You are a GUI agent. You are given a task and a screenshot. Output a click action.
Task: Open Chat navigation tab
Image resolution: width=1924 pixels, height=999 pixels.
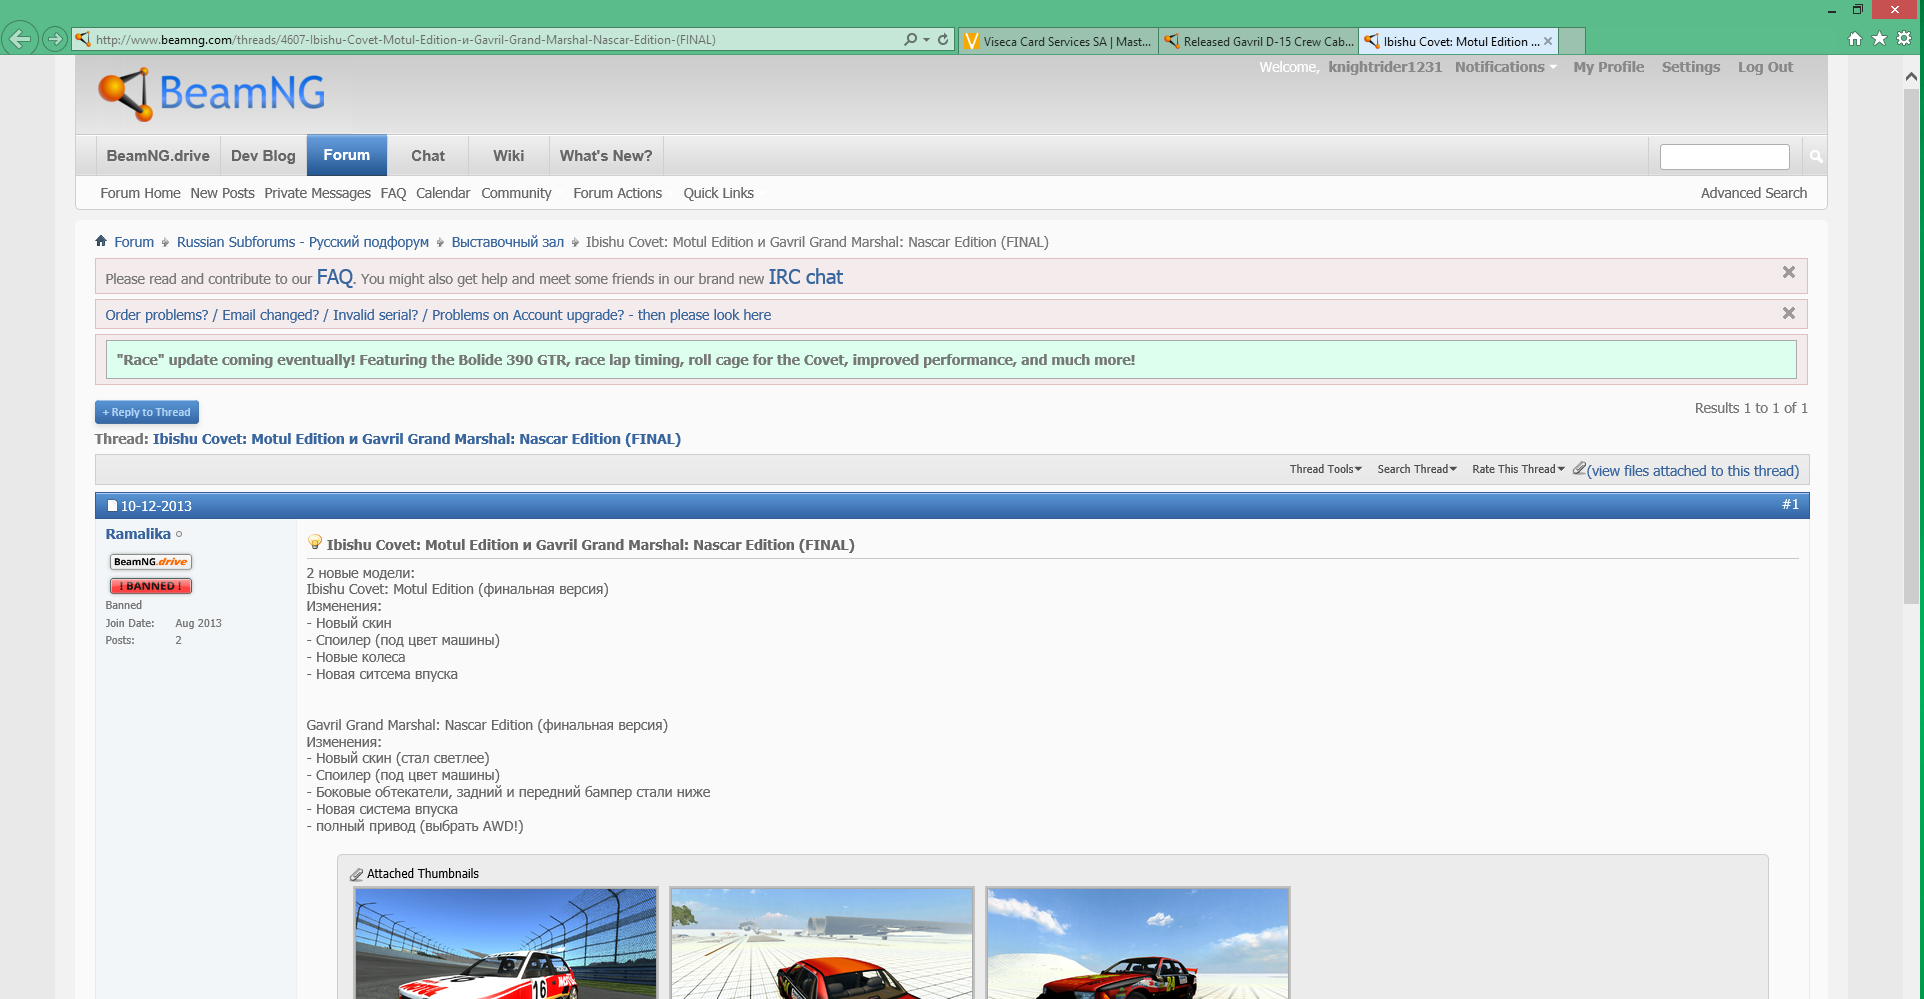pyautogui.click(x=428, y=156)
